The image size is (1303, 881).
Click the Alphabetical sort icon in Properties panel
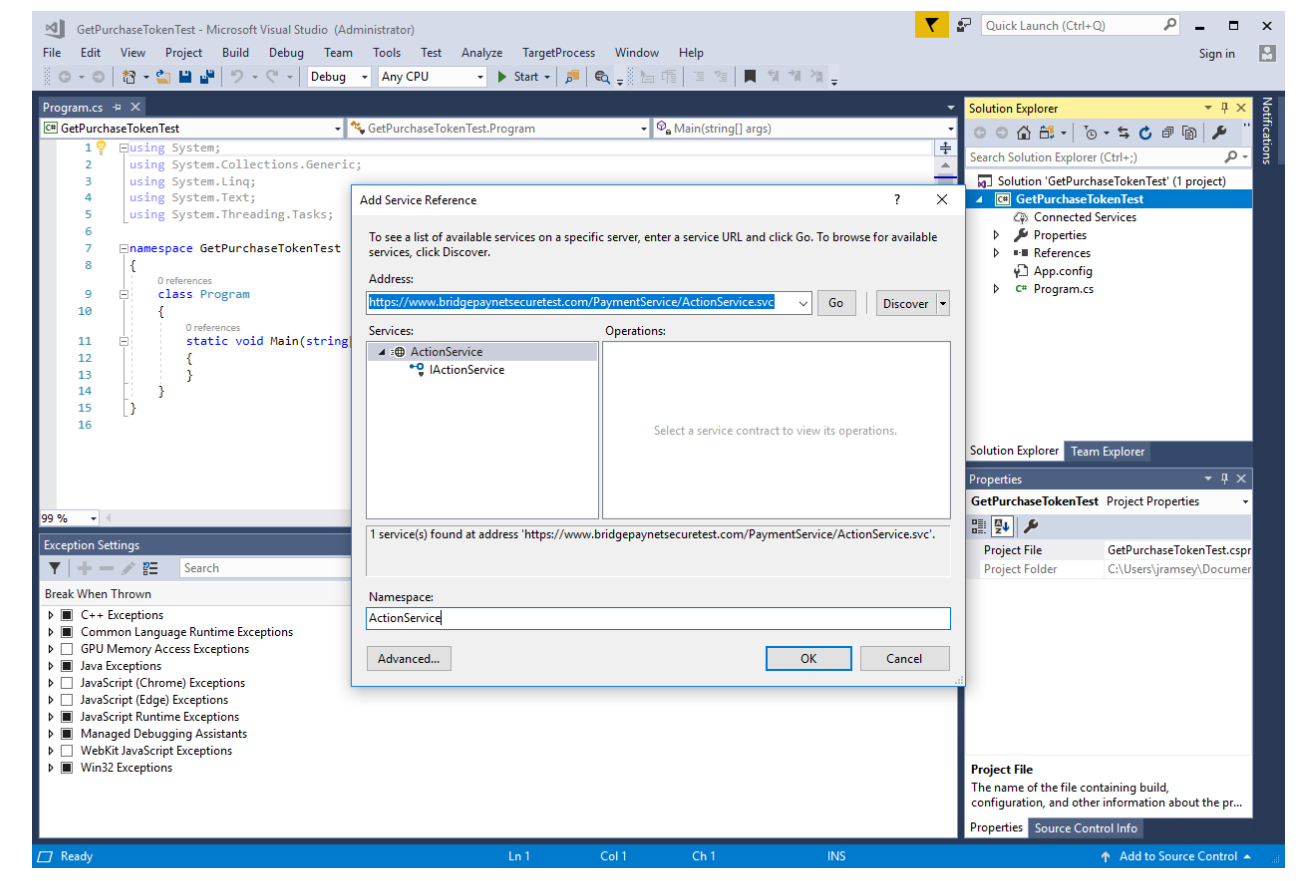(x=1001, y=526)
